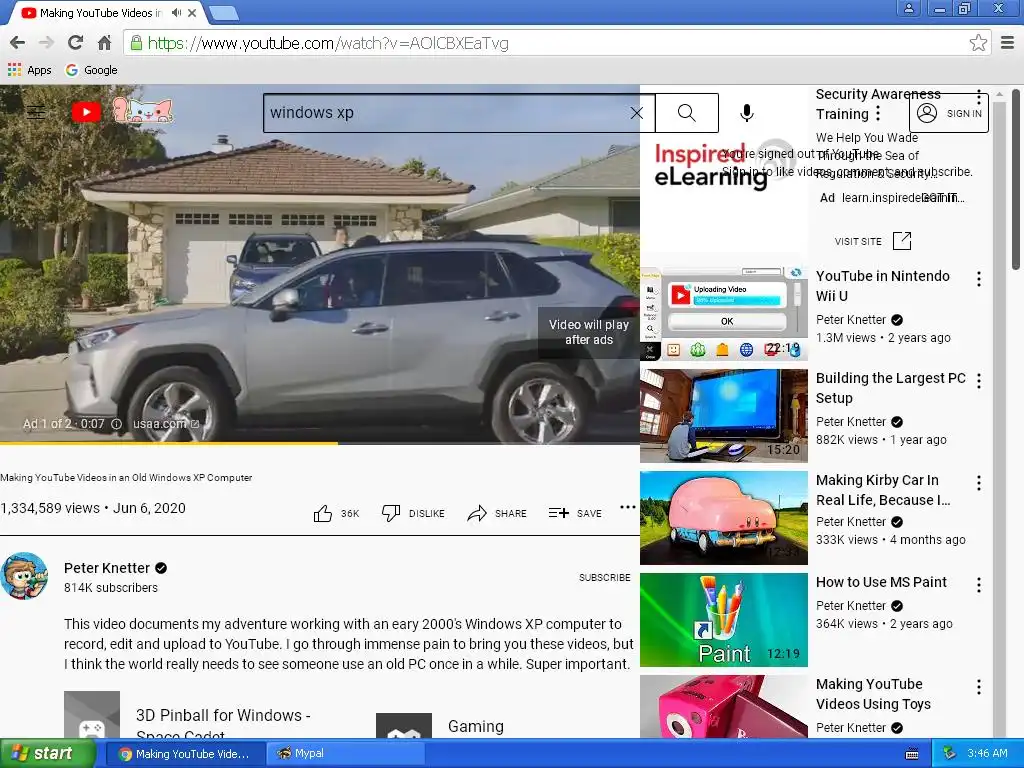This screenshot has width=1024, height=768.
Task: Open Making YouTube Videos Using Toys title
Action: pos(873,694)
